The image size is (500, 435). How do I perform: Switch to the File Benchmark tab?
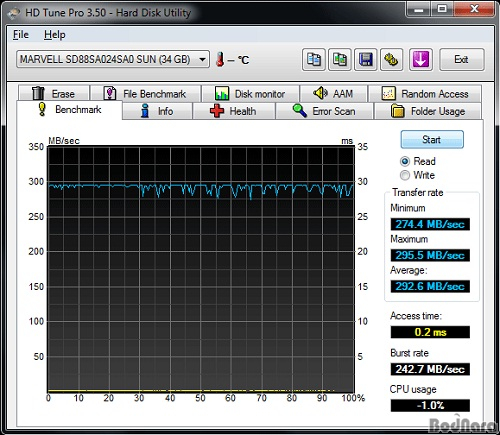pyautogui.click(x=146, y=93)
